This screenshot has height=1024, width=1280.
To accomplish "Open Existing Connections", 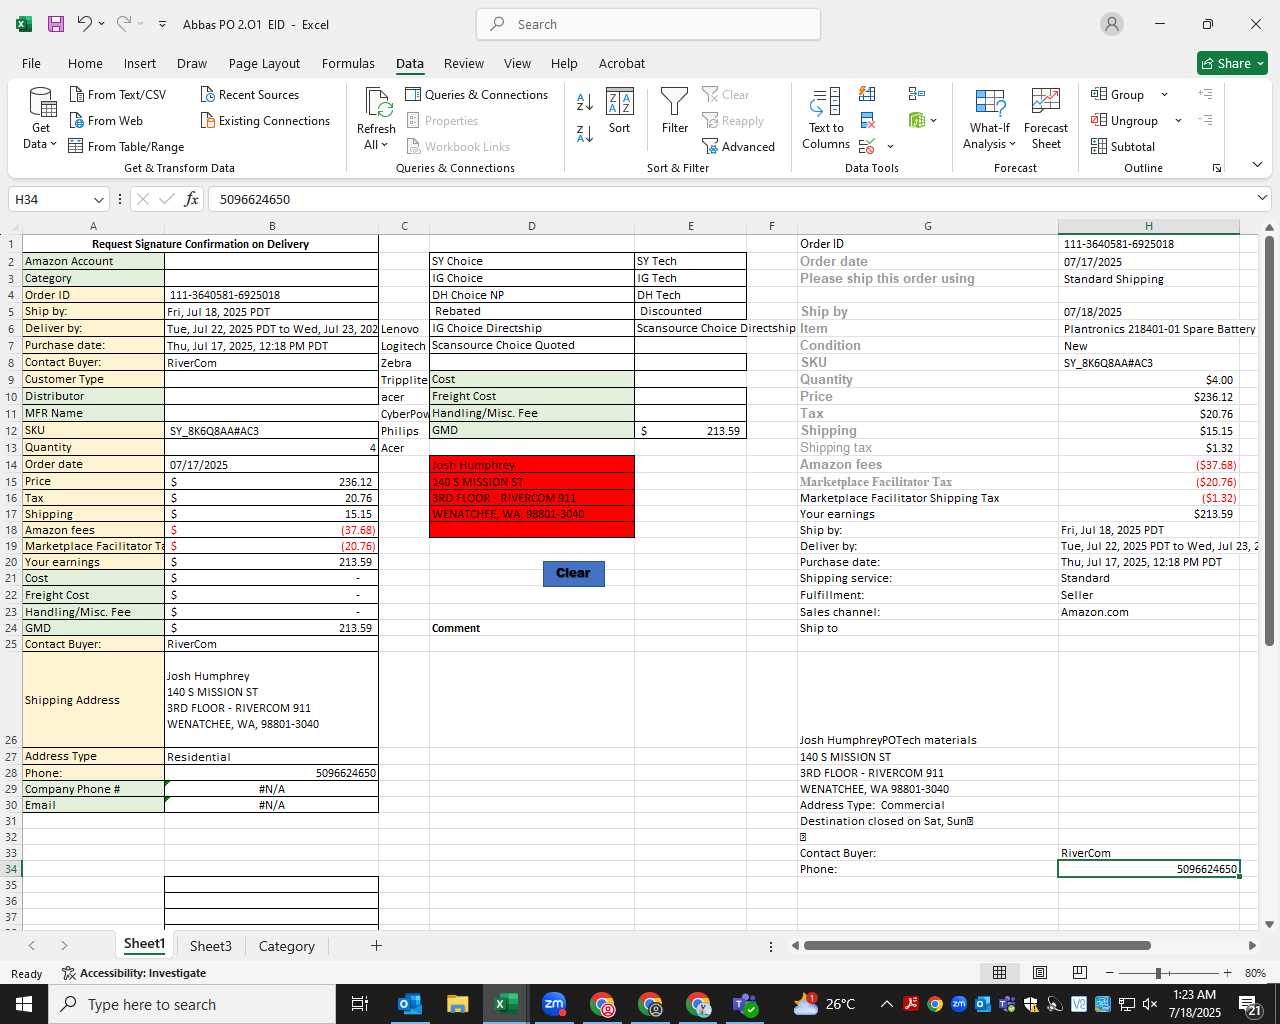I will tap(265, 120).
